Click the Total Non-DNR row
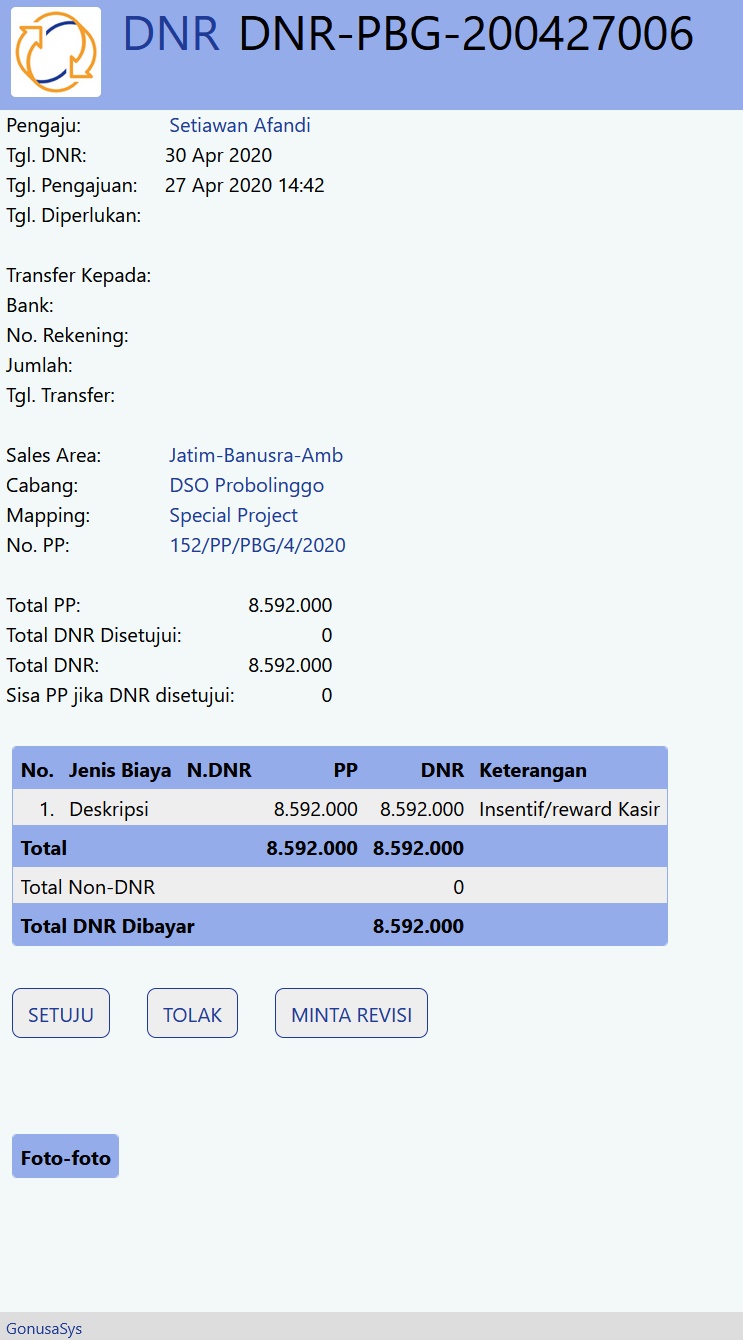743x1340 pixels. coord(88,887)
